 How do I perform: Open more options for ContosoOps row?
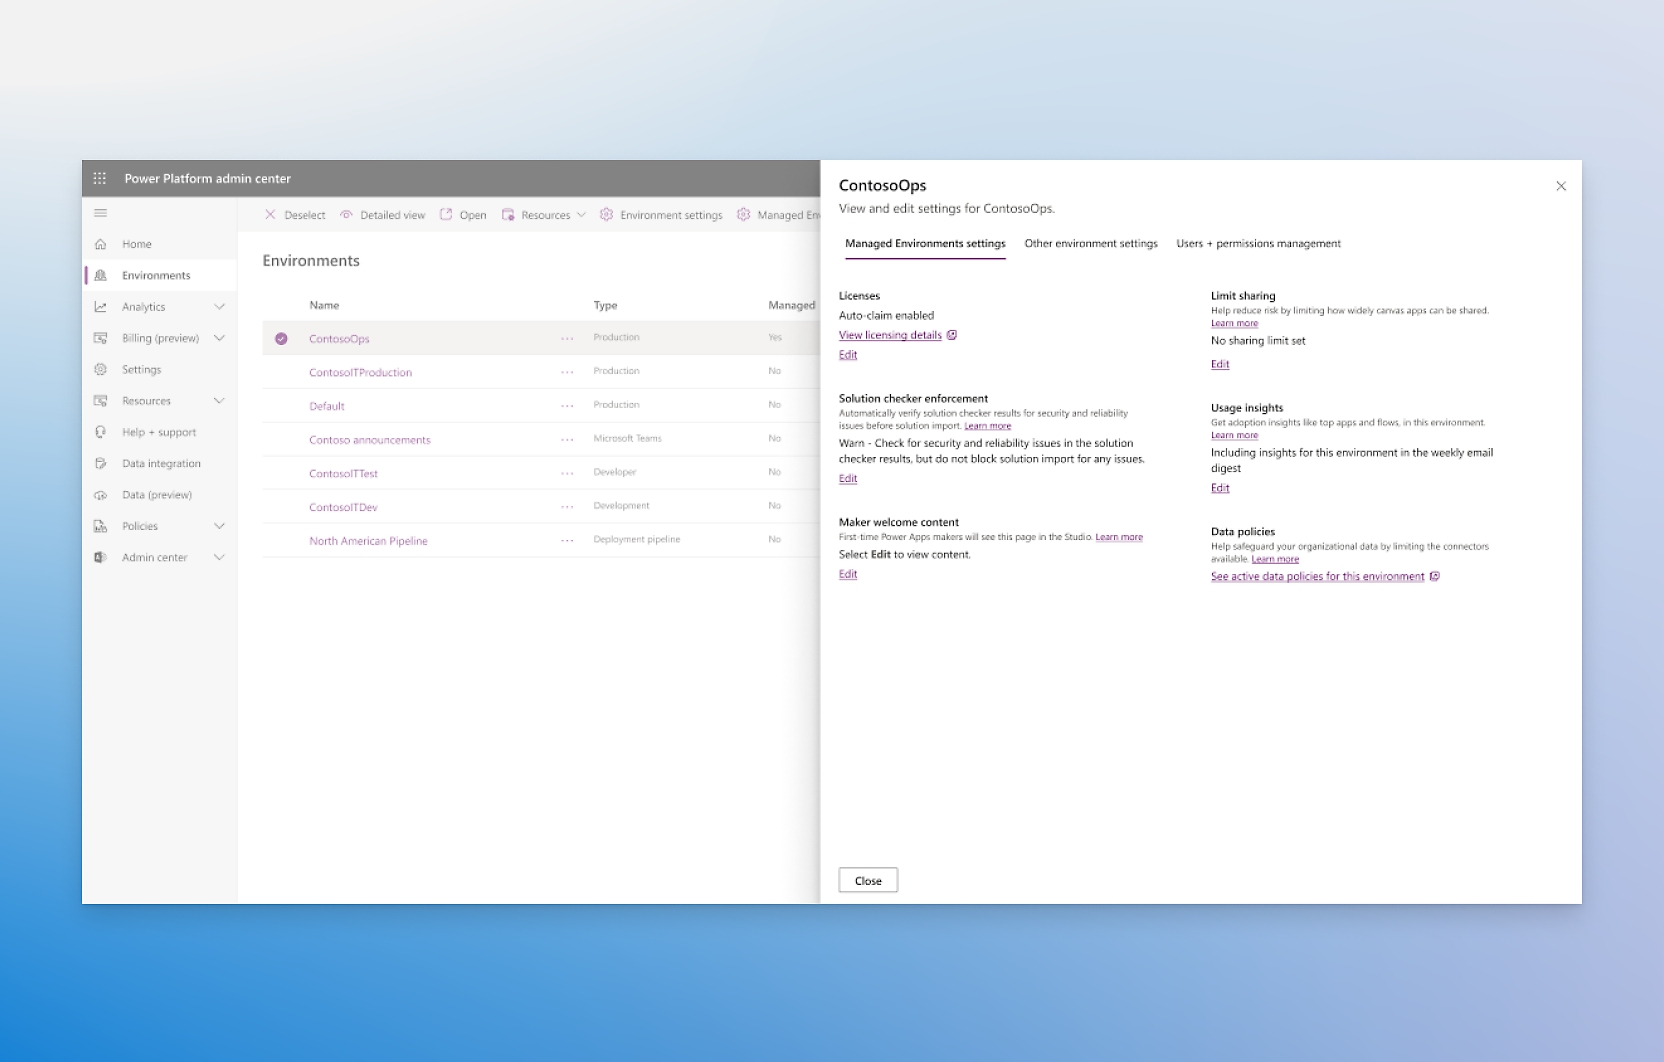pos(568,338)
